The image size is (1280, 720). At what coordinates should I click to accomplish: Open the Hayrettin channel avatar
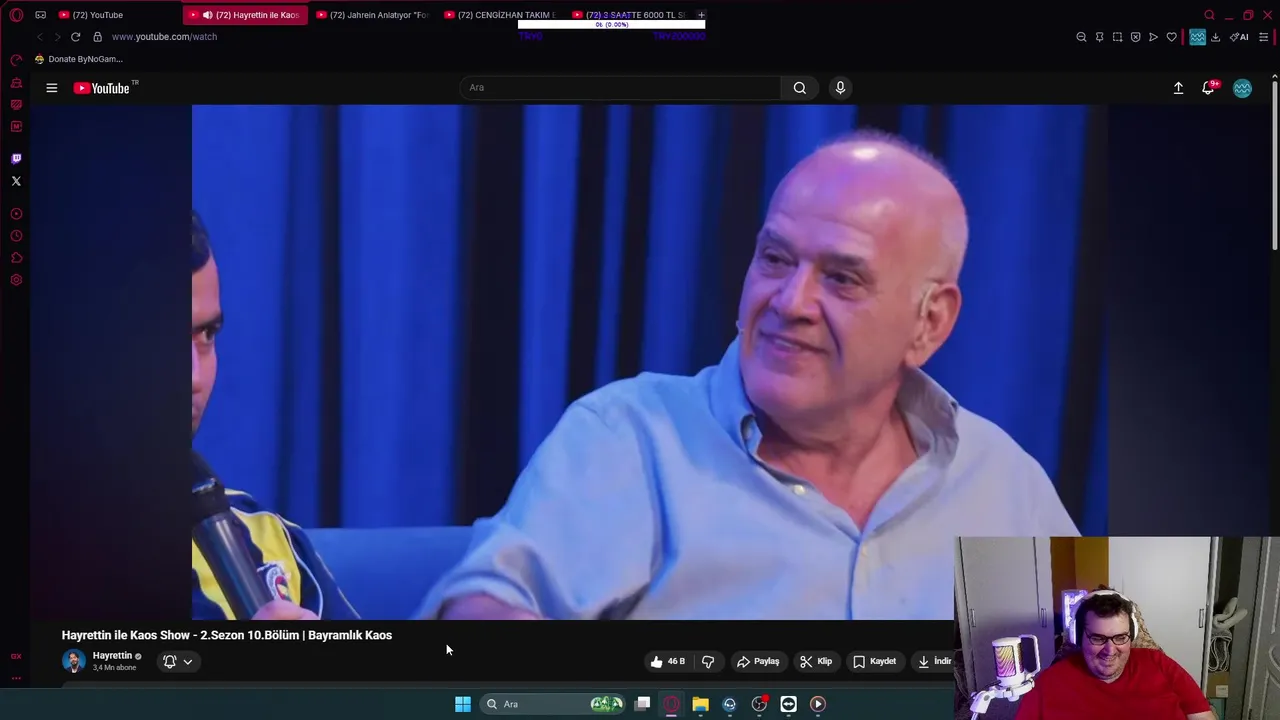(x=73, y=661)
